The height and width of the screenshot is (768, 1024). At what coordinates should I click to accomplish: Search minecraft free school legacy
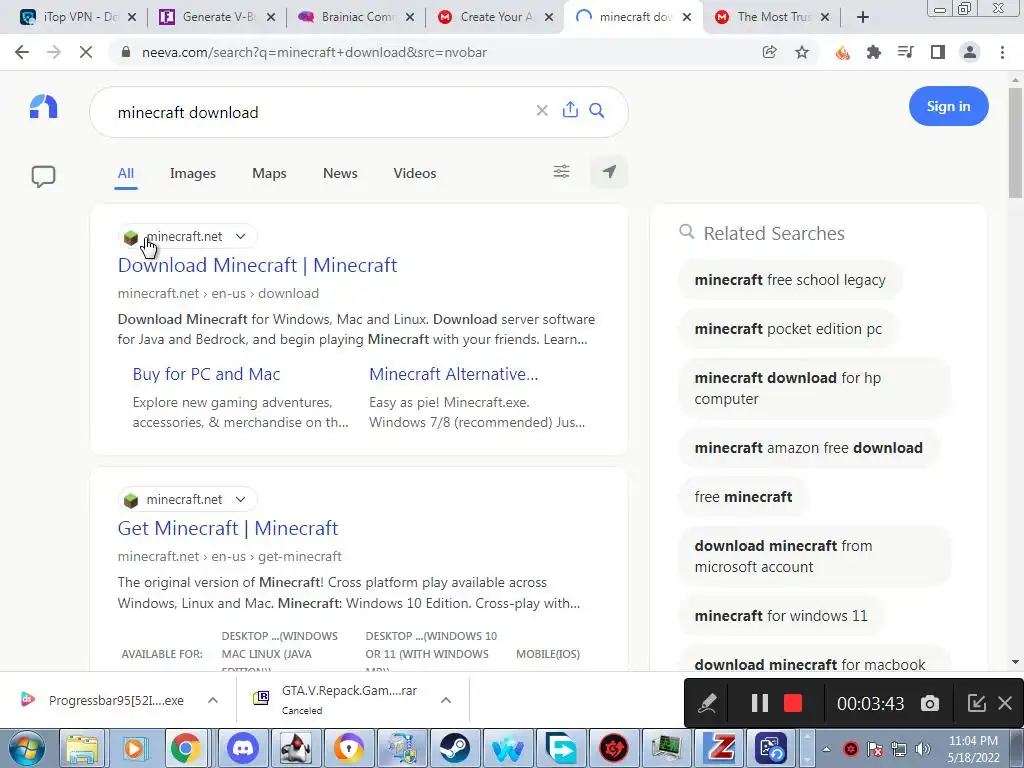[x=790, y=280]
